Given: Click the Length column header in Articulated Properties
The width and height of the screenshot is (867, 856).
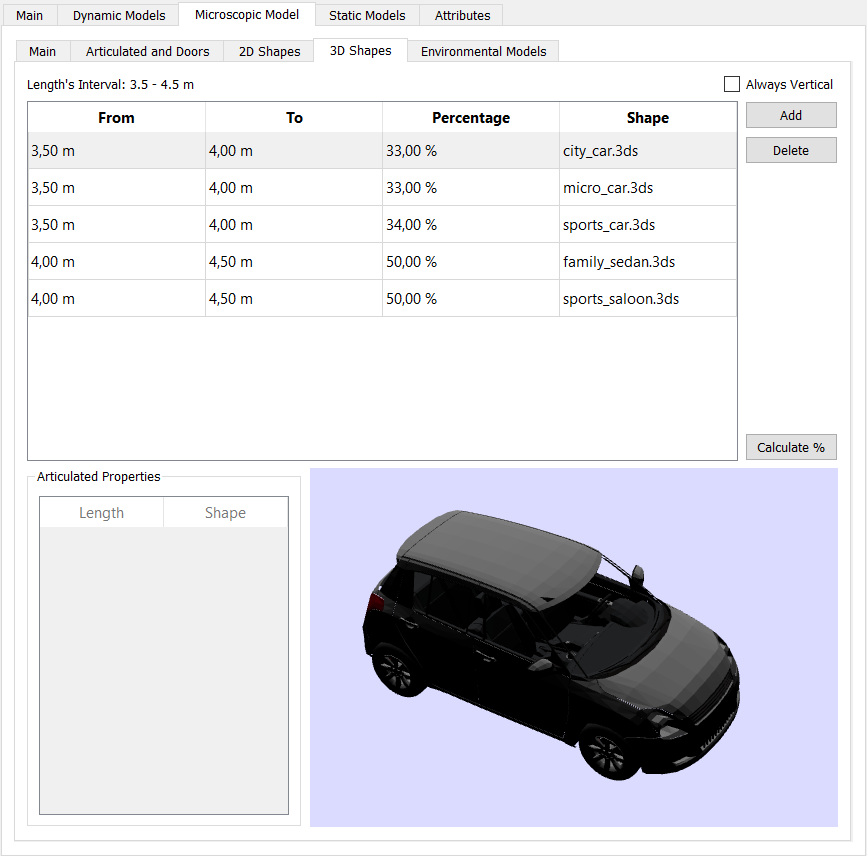Looking at the screenshot, I should (101, 512).
